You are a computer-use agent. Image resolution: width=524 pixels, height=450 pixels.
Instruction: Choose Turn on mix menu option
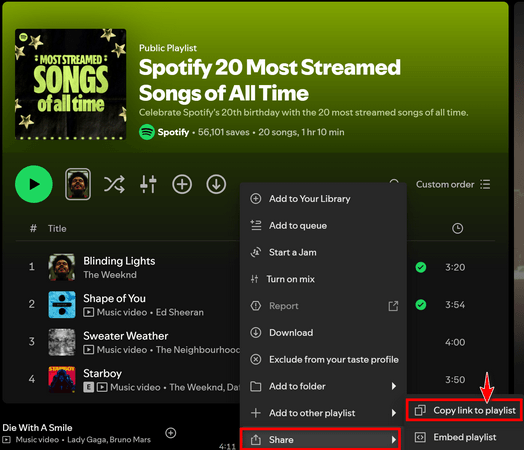pos(323,279)
